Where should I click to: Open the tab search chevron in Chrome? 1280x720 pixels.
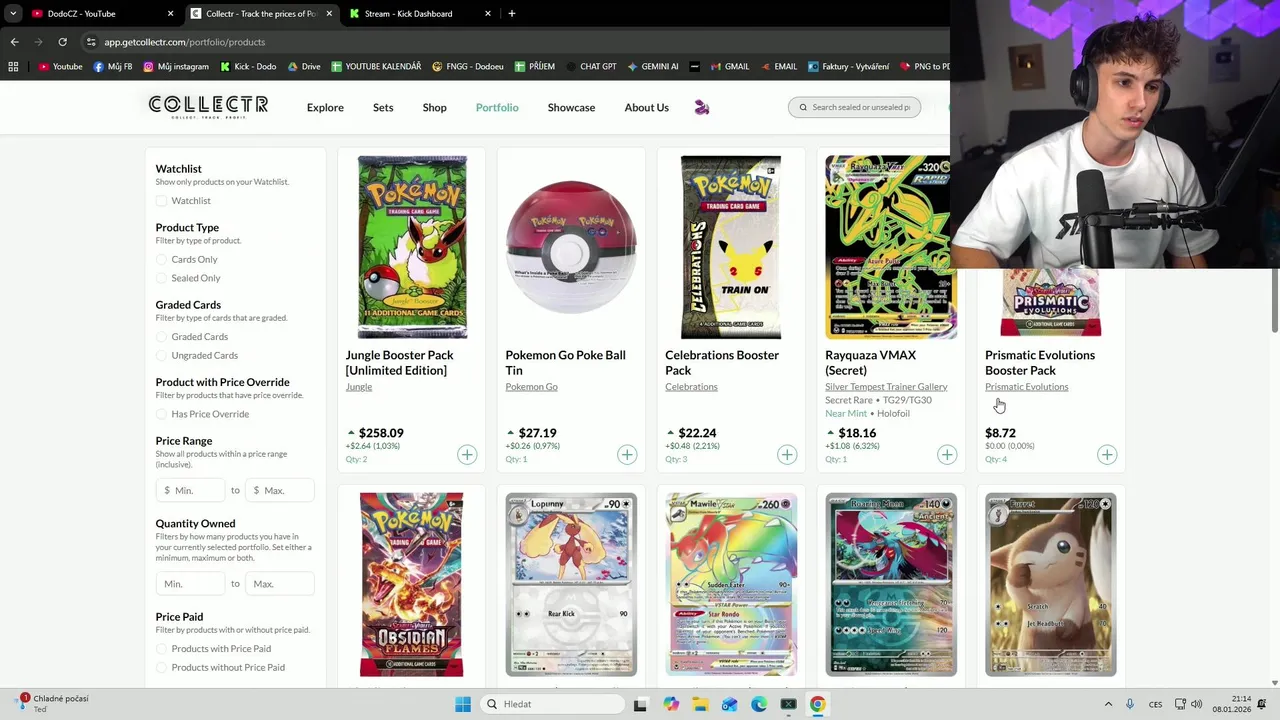(x=13, y=14)
